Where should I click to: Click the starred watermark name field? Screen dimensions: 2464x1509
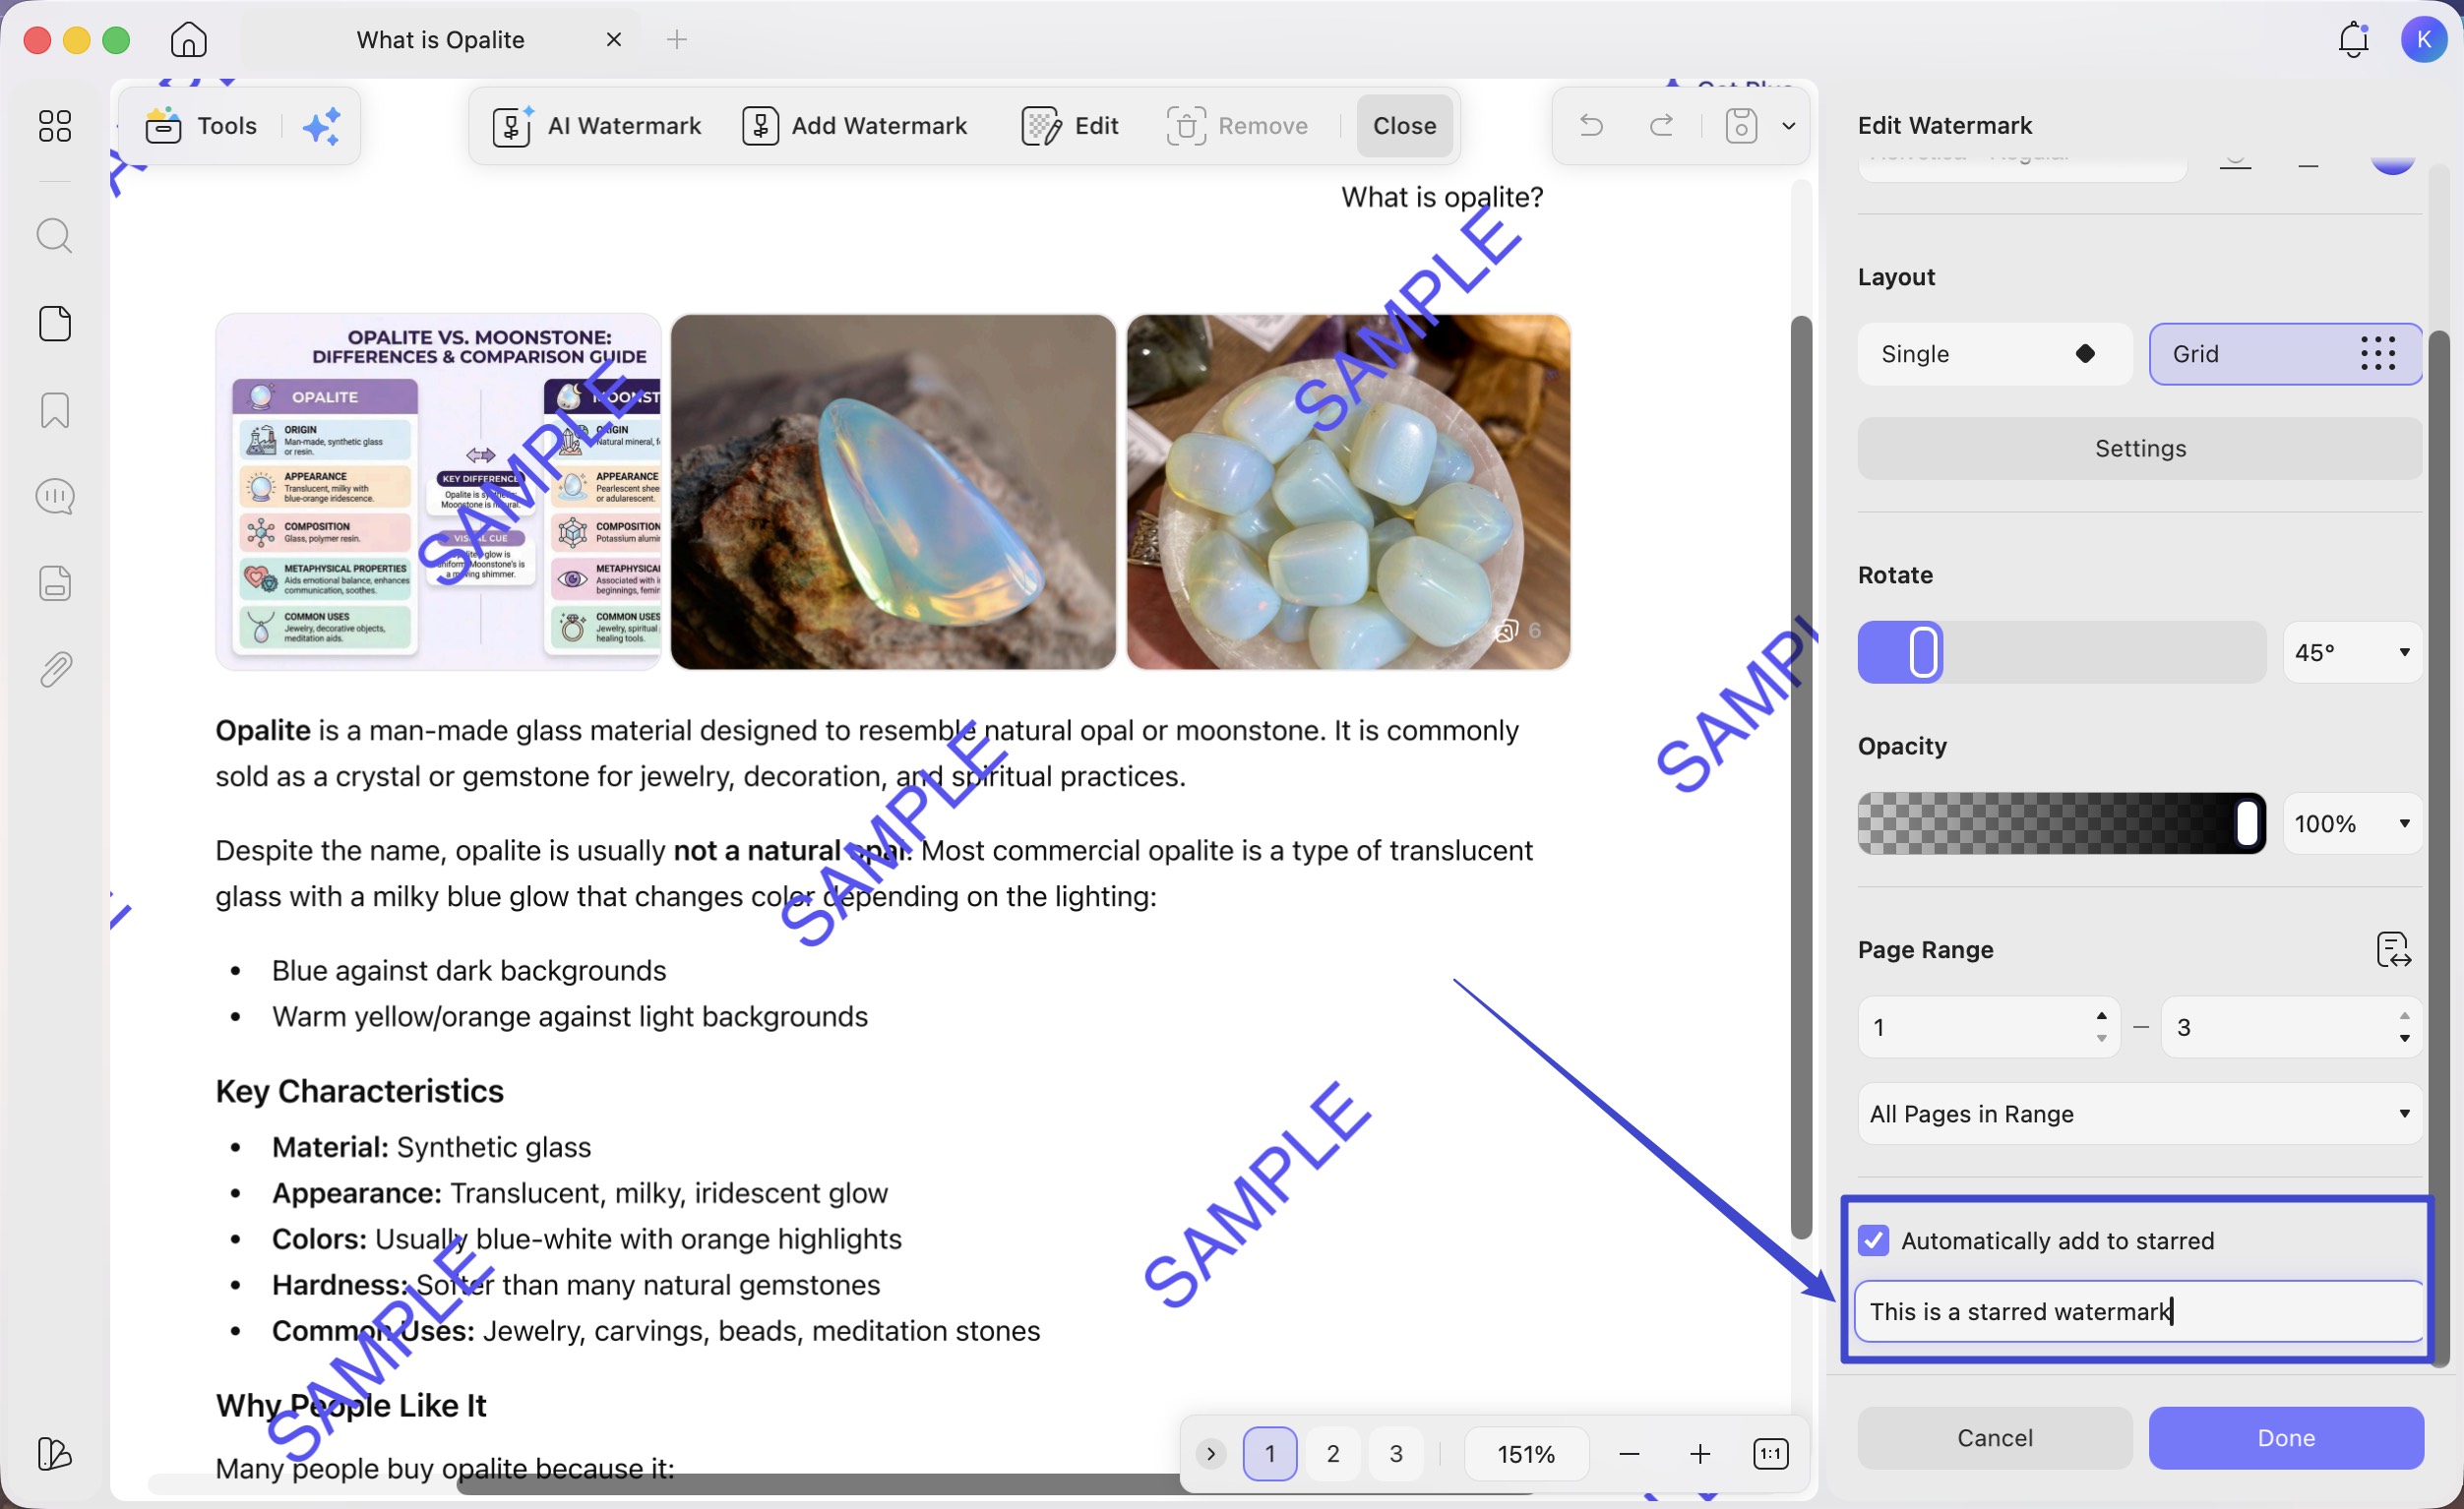click(x=2140, y=1312)
